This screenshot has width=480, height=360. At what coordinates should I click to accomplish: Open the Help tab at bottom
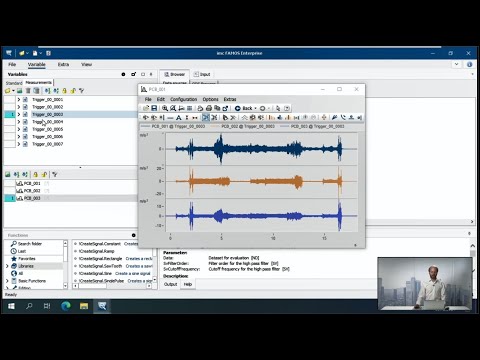188,284
